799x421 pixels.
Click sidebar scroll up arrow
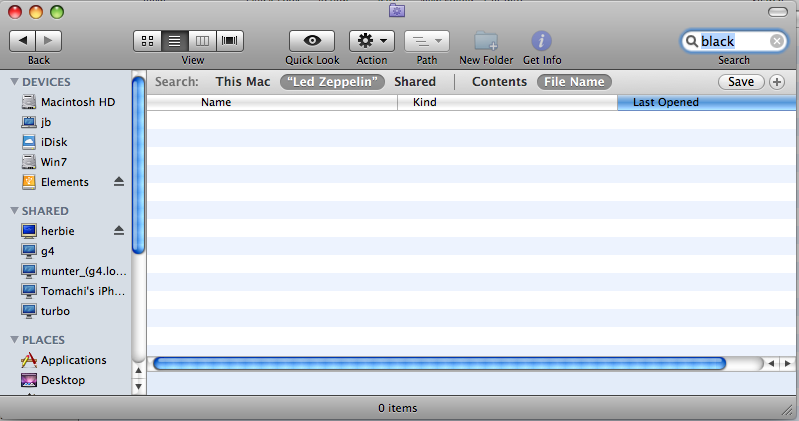[x=139, y=371]
